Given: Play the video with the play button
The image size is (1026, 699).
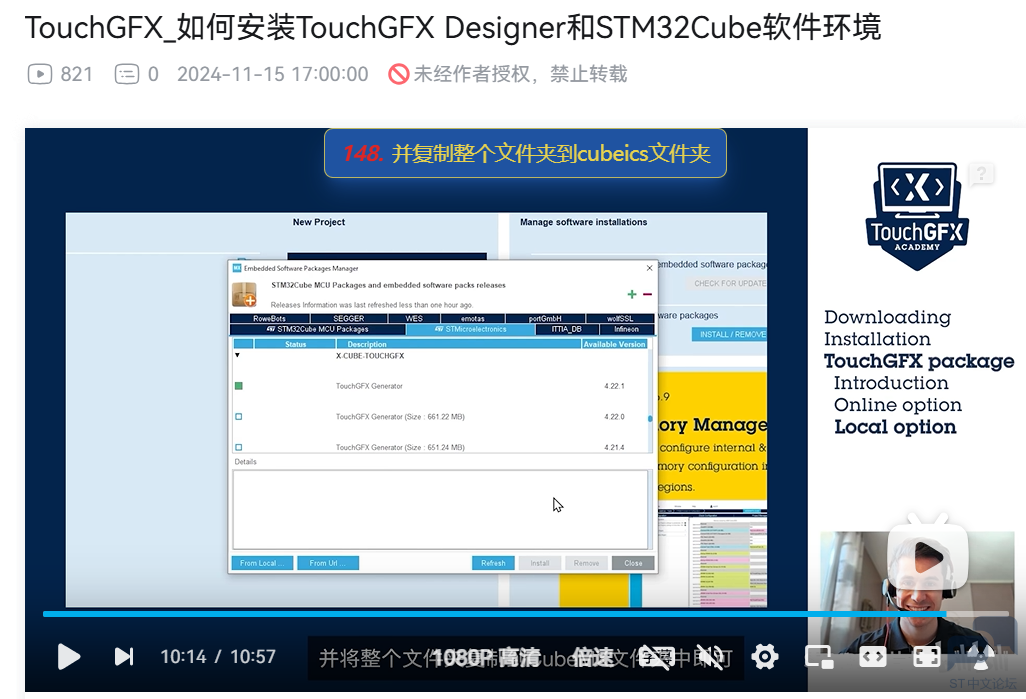Looking at the screenshot, I should click(x=69, y=656).
